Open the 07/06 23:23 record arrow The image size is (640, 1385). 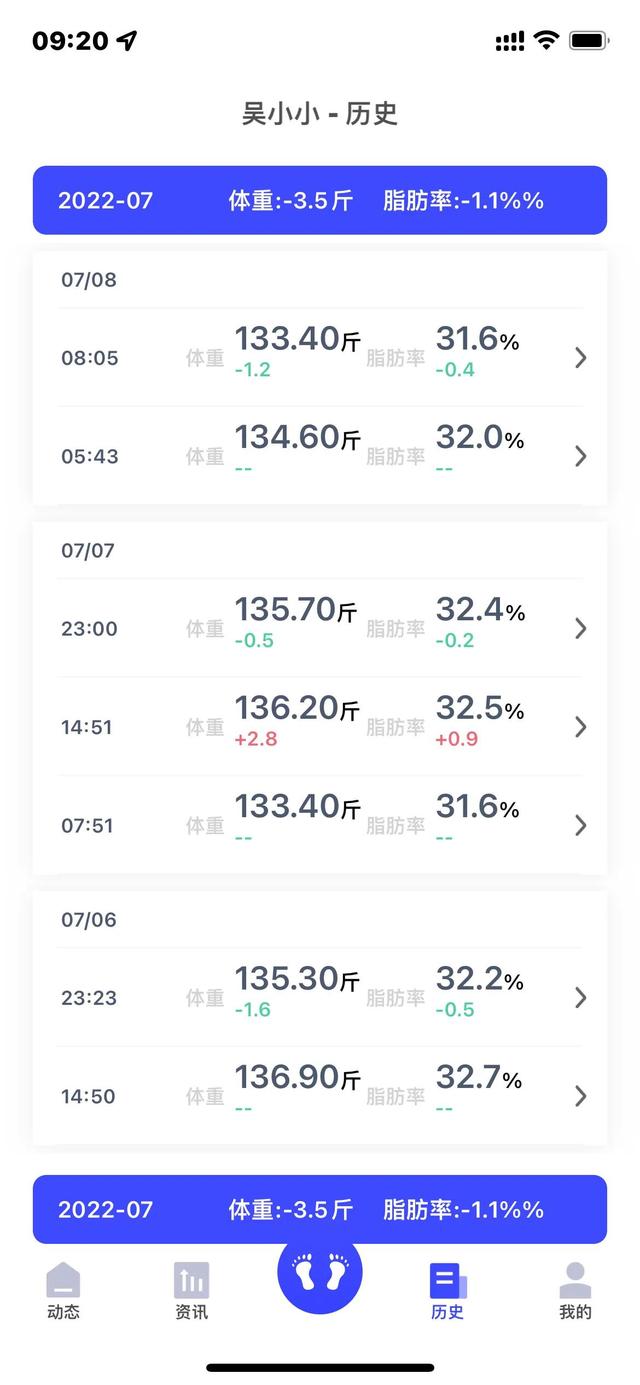[580, 997]
